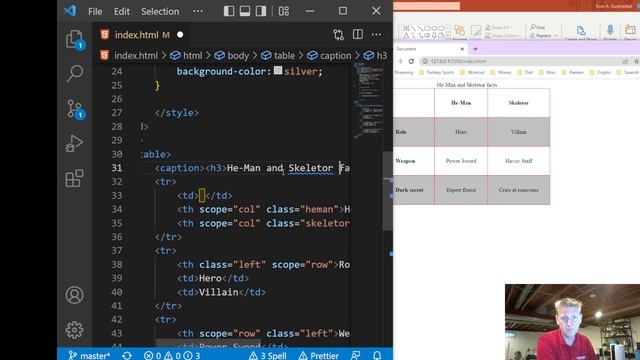Click the 'Power Sword' table cell
Viewport: 640px width, 360px height.
coord(461,161)
